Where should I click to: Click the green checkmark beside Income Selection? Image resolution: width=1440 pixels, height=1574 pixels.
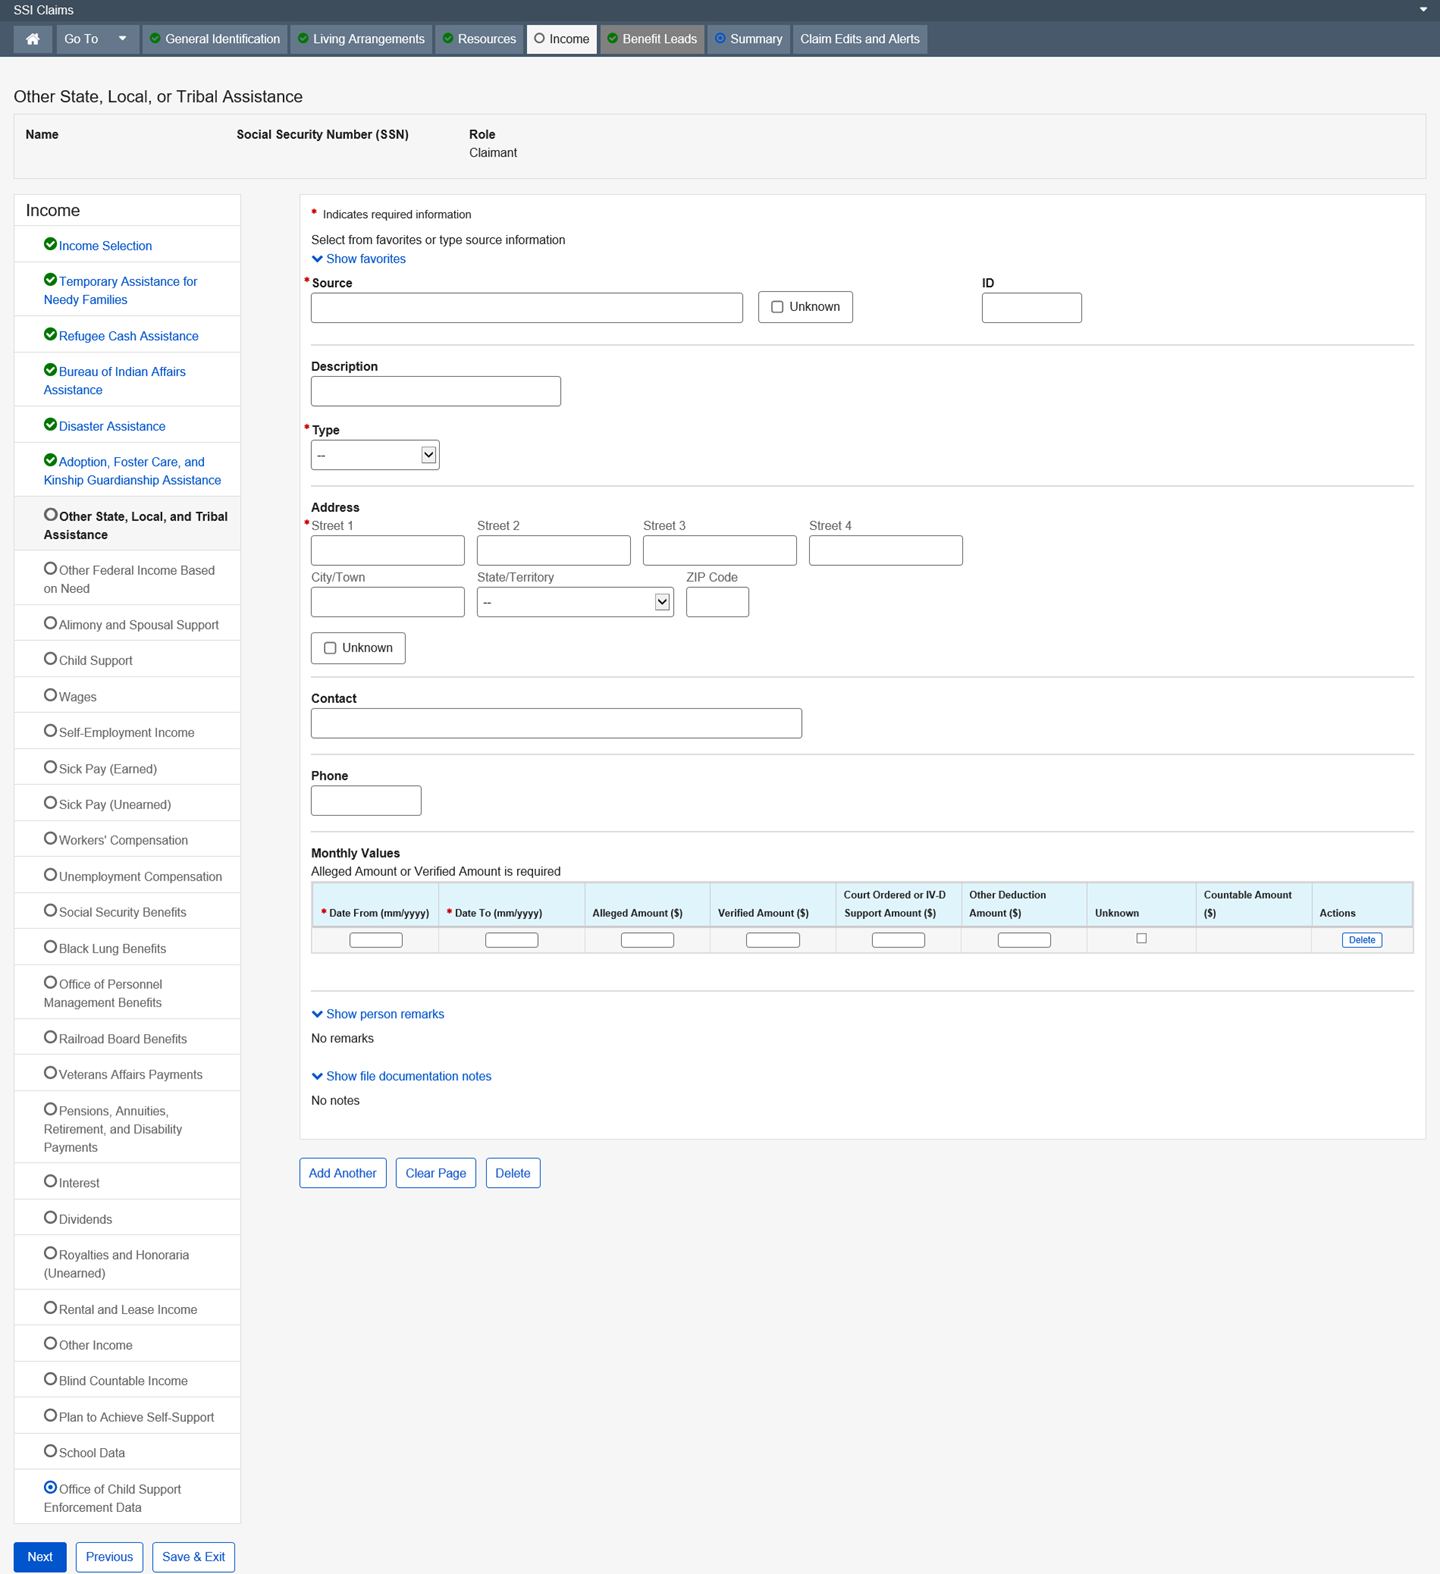coord(50,244)
